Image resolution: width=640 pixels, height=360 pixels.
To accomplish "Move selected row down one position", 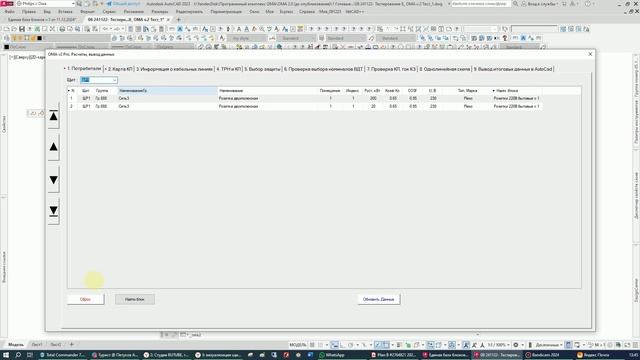I will (53, 180).
